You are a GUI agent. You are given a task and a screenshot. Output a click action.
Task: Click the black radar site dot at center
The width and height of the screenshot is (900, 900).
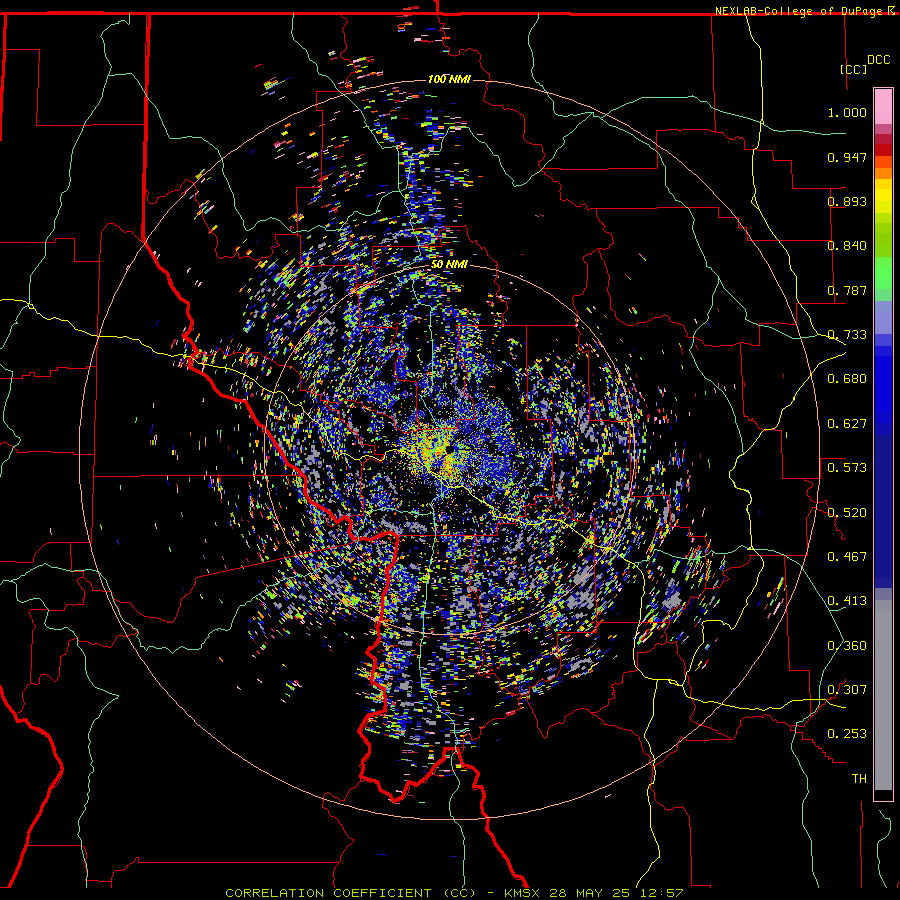tap(449, 450)
